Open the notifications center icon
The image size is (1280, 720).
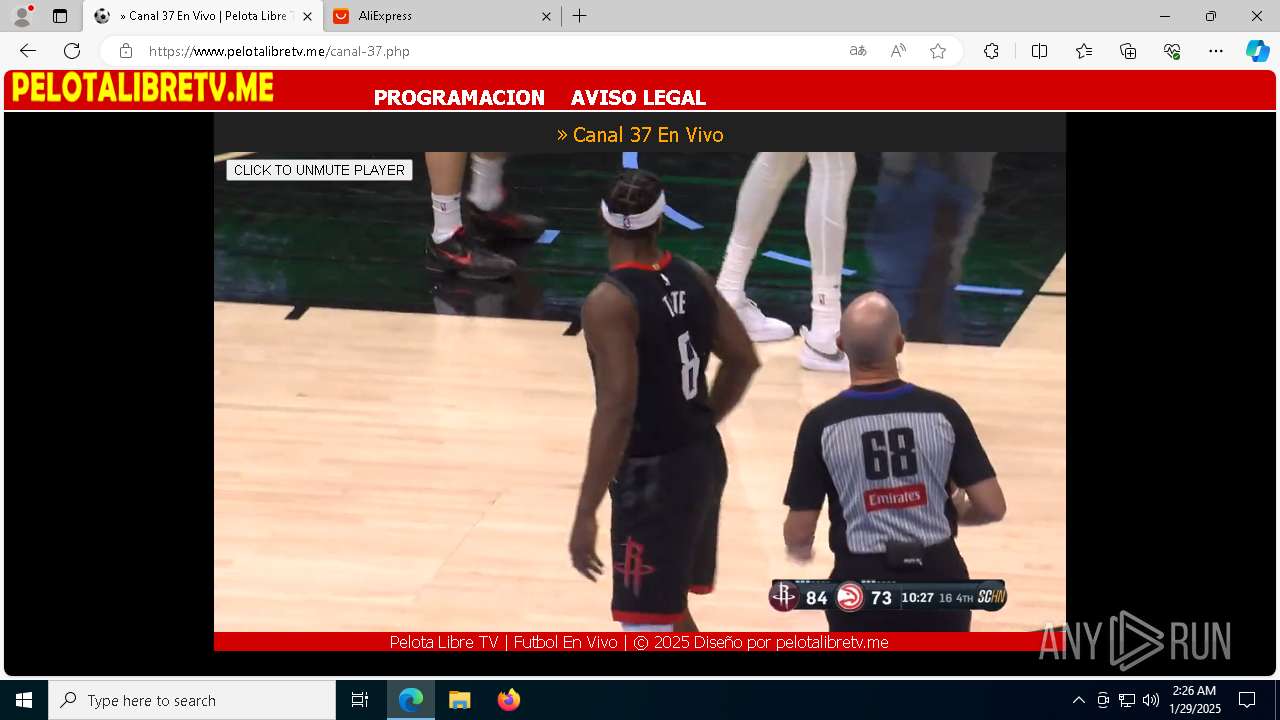pos(1247,700)
